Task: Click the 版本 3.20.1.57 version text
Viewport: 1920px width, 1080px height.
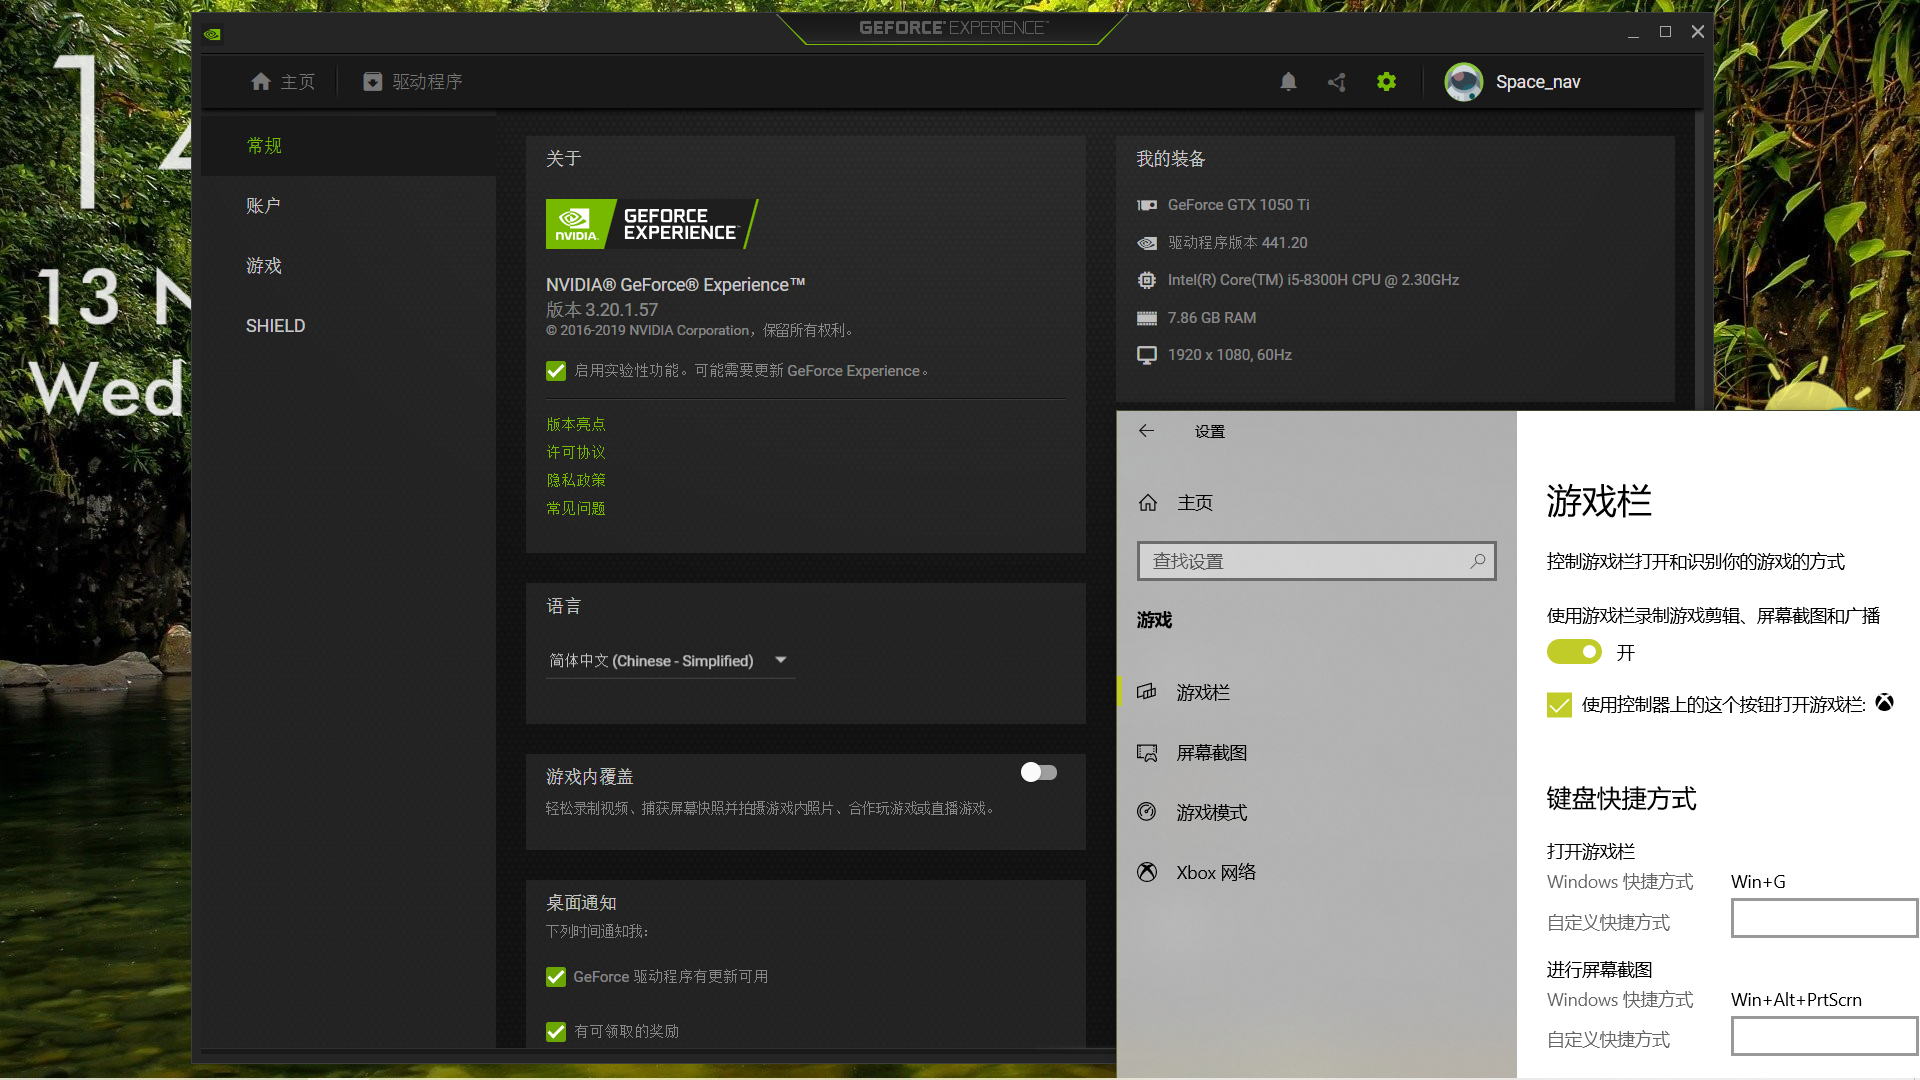Action: click(x=602, y=310)
